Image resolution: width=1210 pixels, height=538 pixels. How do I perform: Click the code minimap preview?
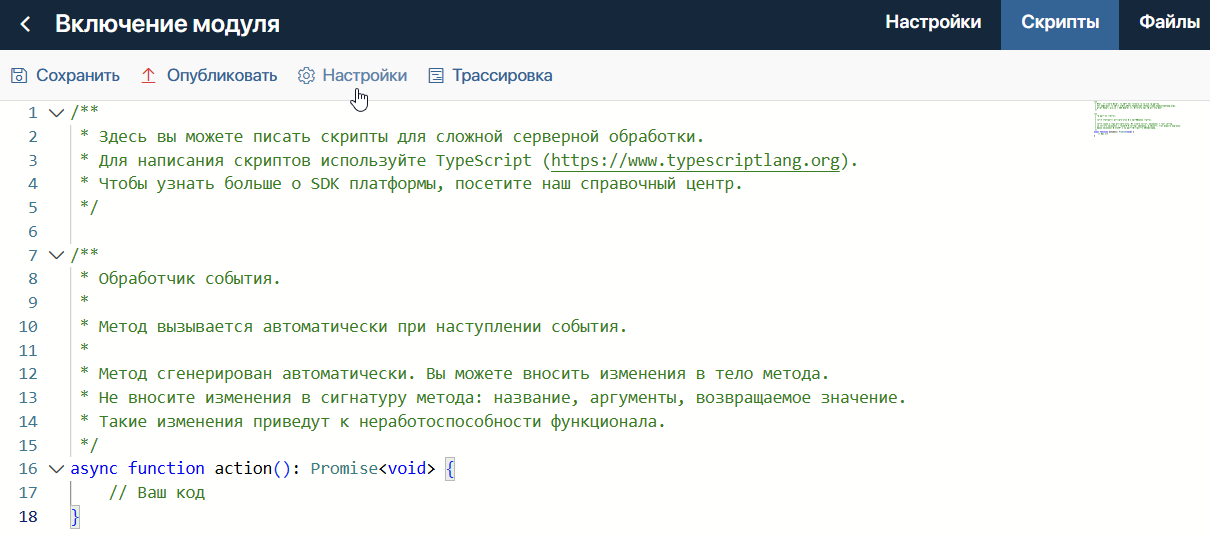point(1138,119)
